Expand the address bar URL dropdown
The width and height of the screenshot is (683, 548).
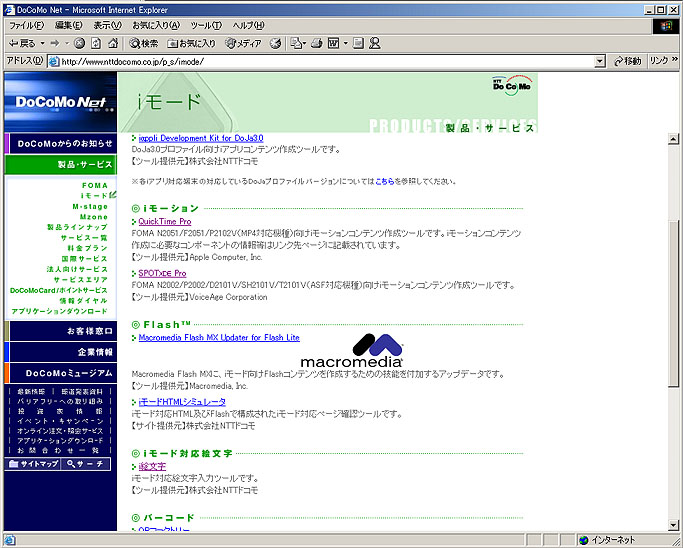[x=599, y=61]
